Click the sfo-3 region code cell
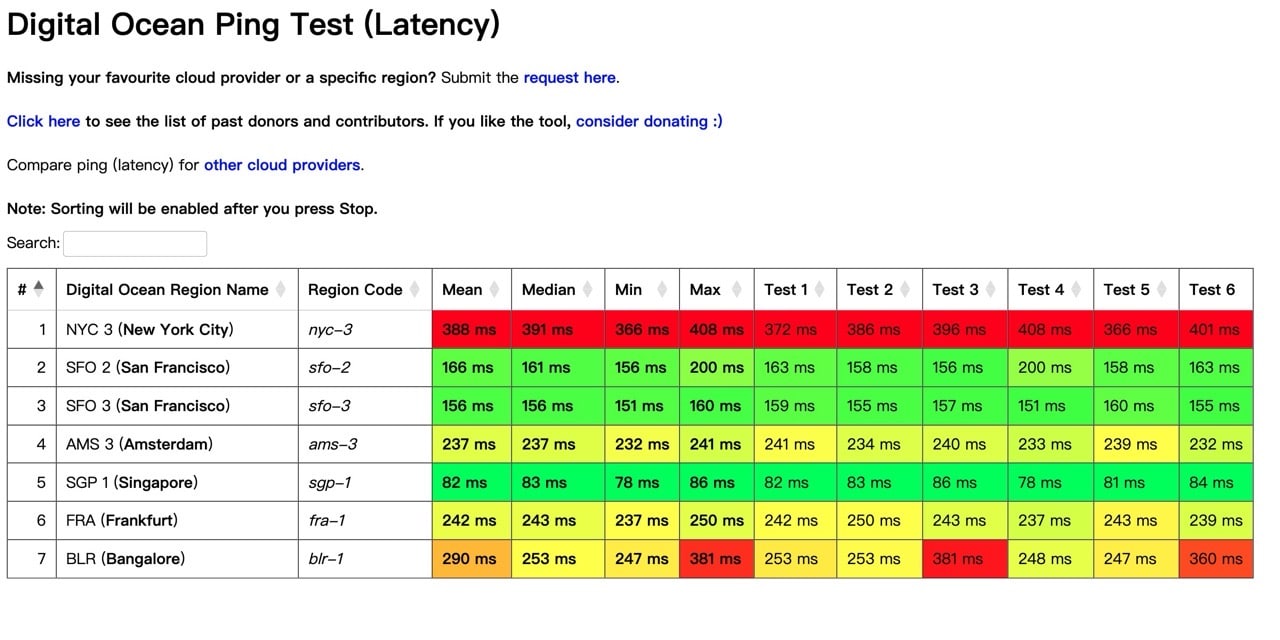The width and height of the screenshot is (1280, 640). (x=364, y=406)
